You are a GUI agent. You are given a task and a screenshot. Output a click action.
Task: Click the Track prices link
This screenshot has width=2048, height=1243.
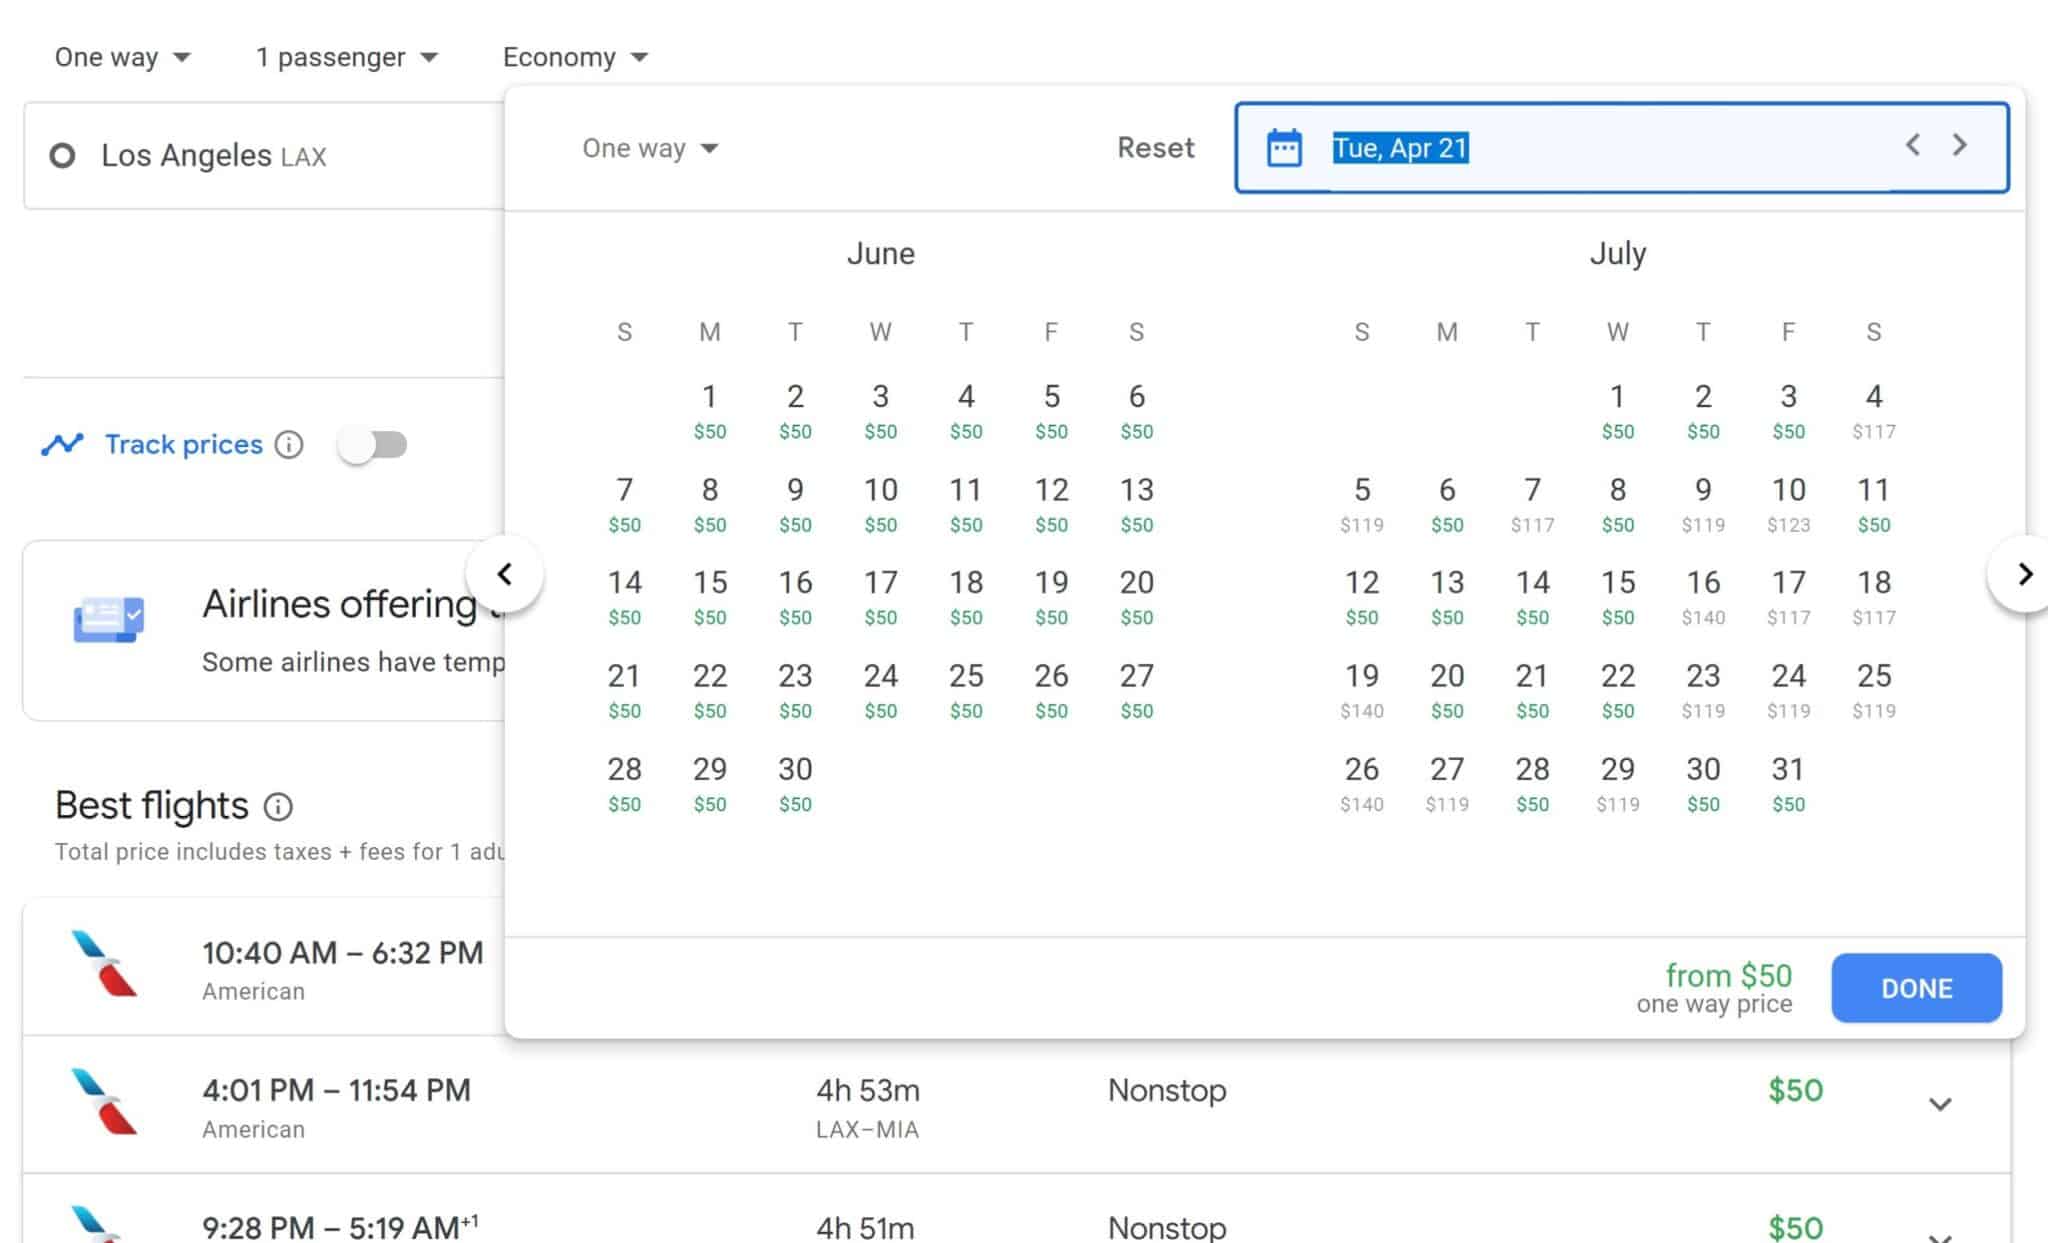click(x=184, y=444)
